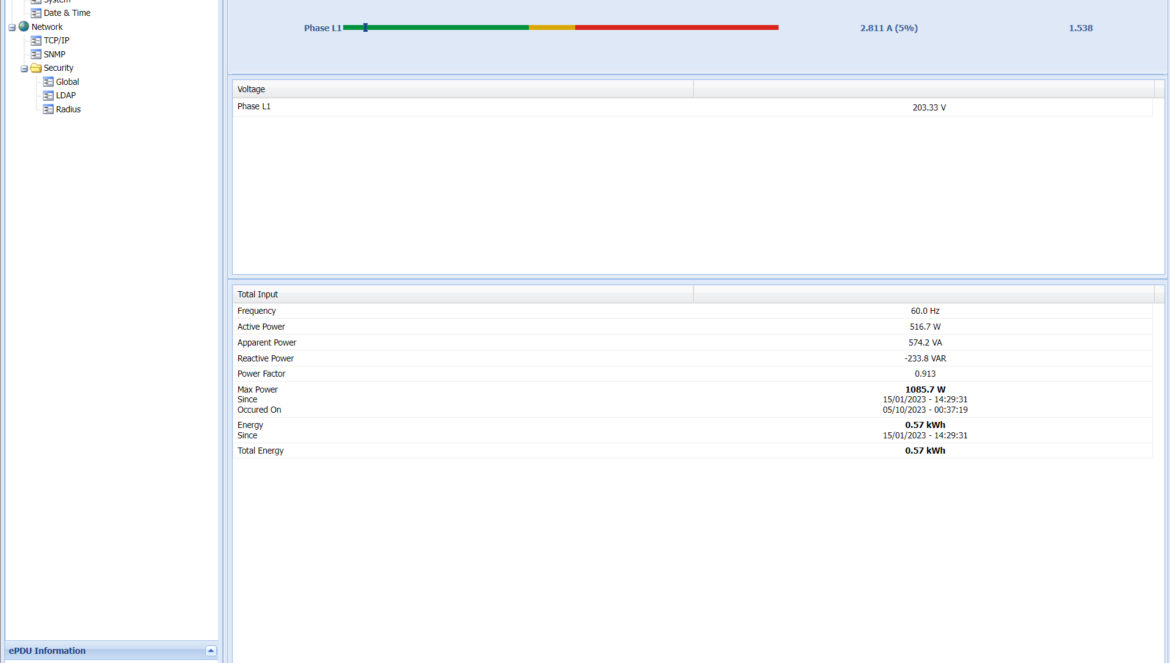Viewport: 1170px width, 663px height.
Task: Click the Date & Time page icon
Action: (x=36, y=13)
